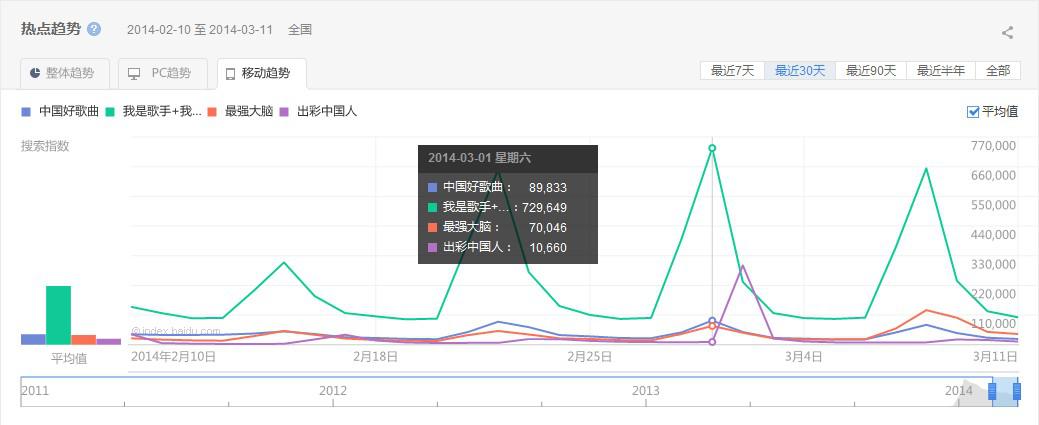Click the 2011 marker on overview timeline

34,391
